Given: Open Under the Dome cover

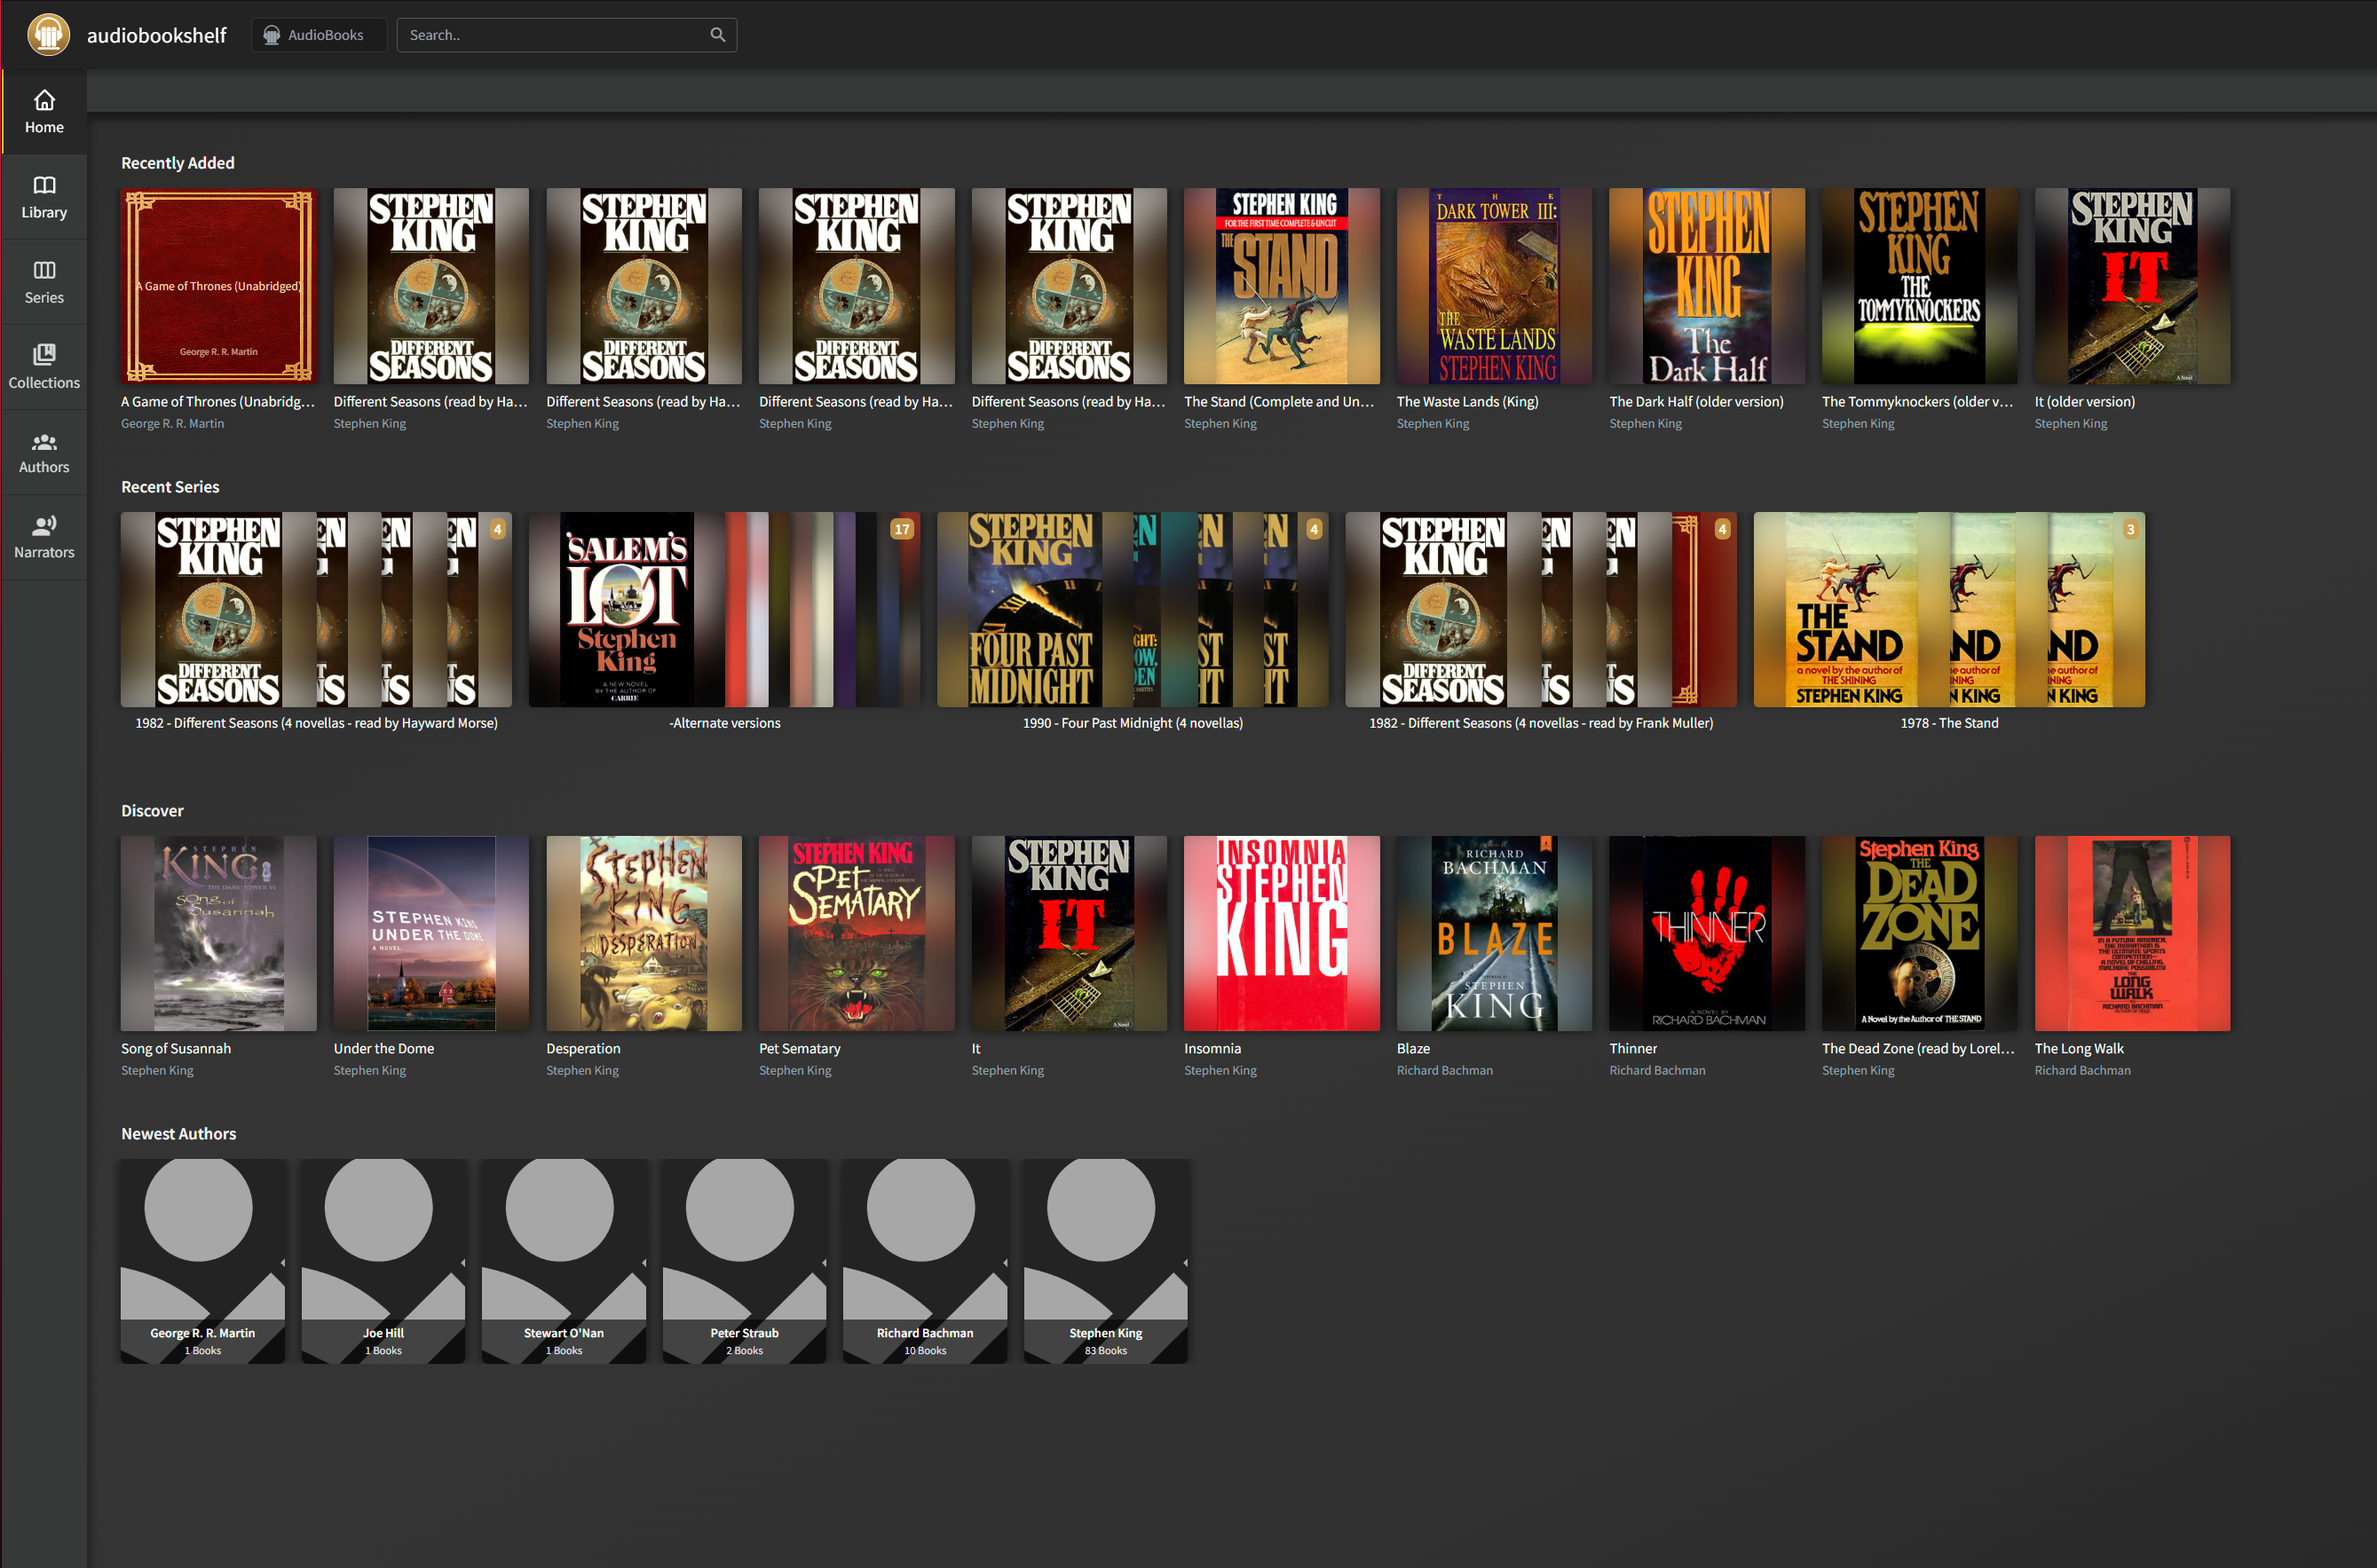Looking at the screenshot, I should tap(431, 933).
